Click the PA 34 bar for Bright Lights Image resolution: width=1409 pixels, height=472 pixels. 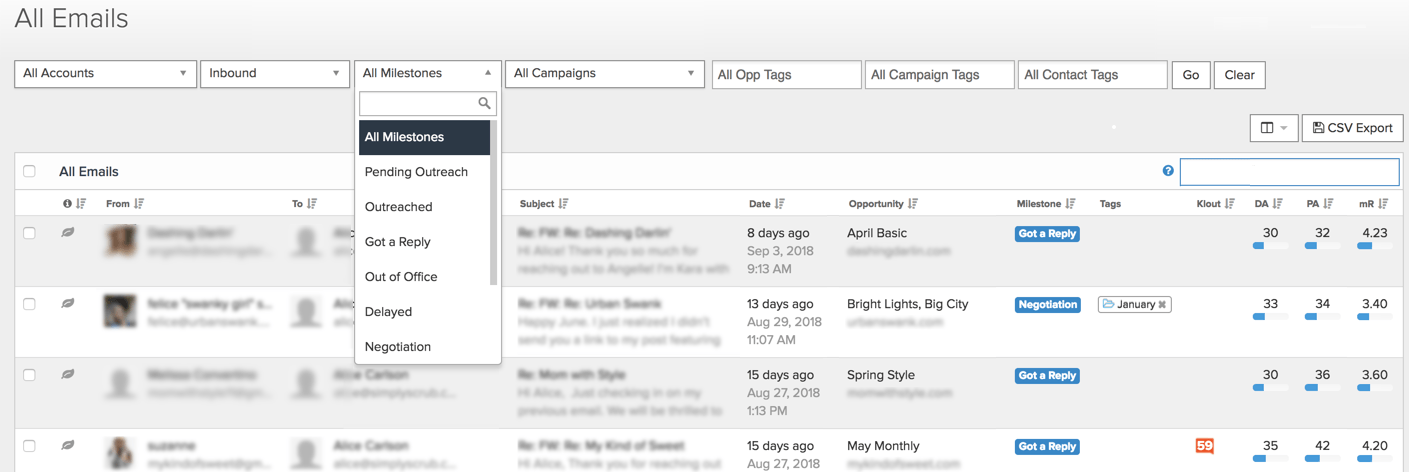click(x=1322, y=317)
